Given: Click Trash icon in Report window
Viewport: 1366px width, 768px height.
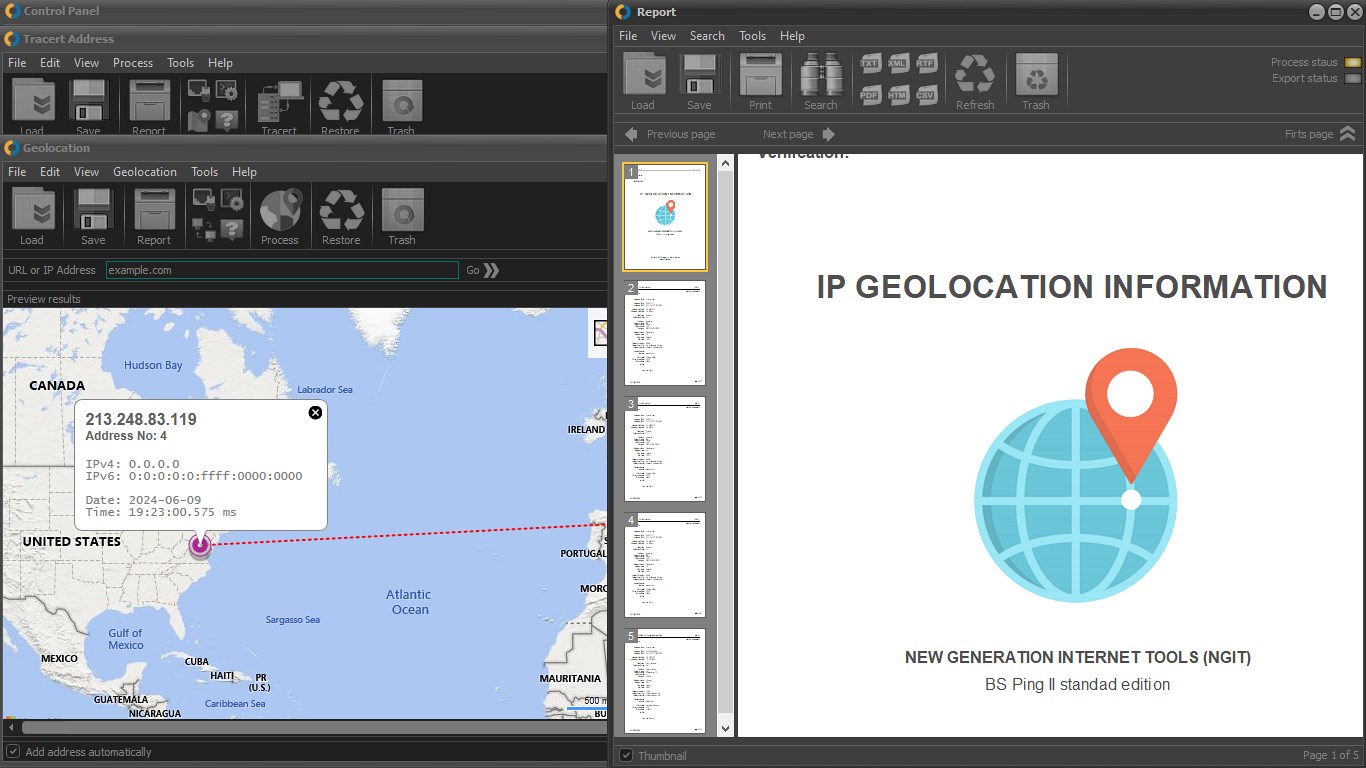Looking at the screenshot, I should point(1036,74).
